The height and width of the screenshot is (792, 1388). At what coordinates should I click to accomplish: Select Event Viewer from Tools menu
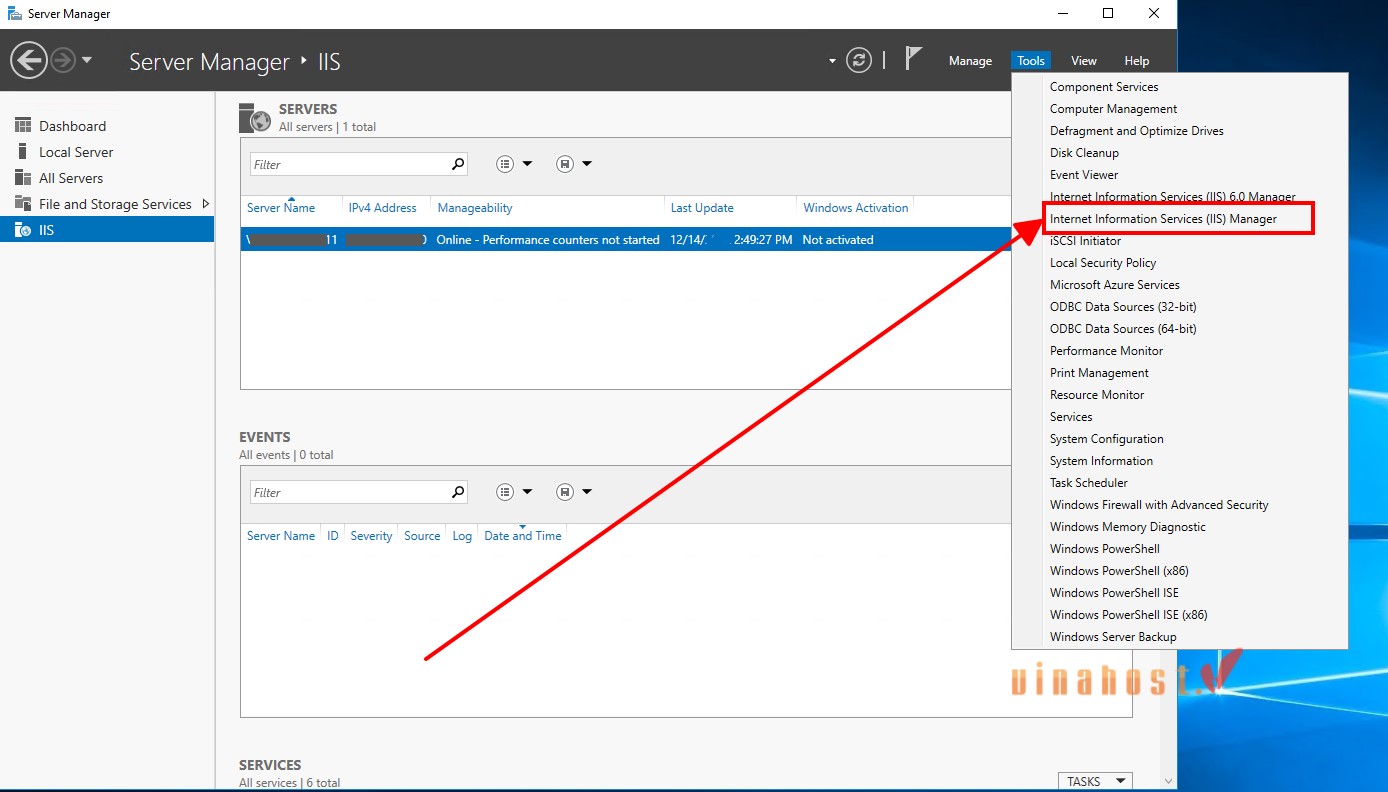(1084, 175)
